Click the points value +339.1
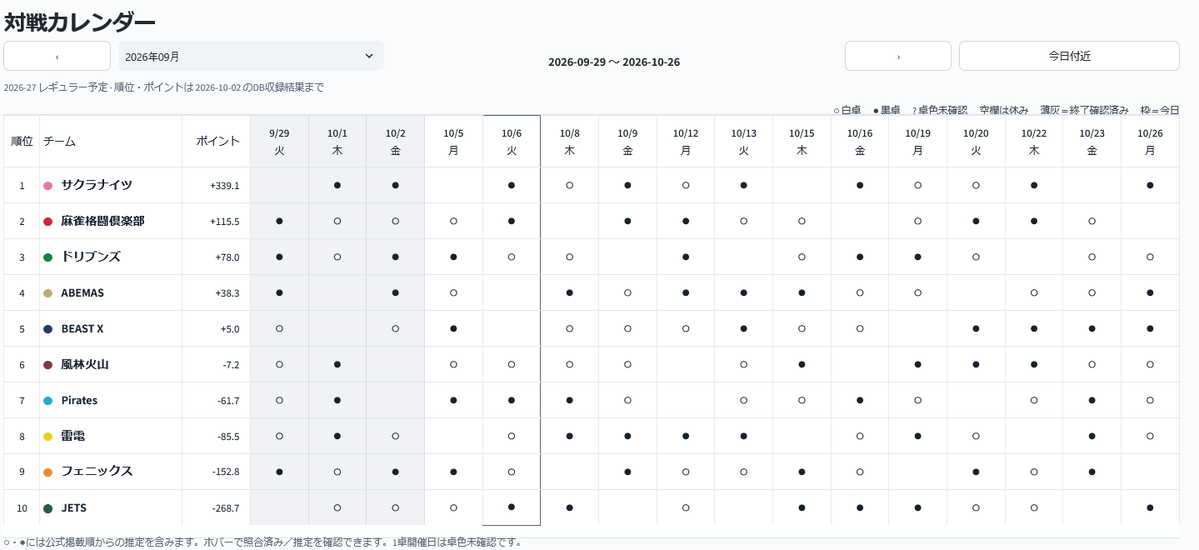Image resolution: width=1199 pixels, height=550 pixels. [x=225, y=185]
